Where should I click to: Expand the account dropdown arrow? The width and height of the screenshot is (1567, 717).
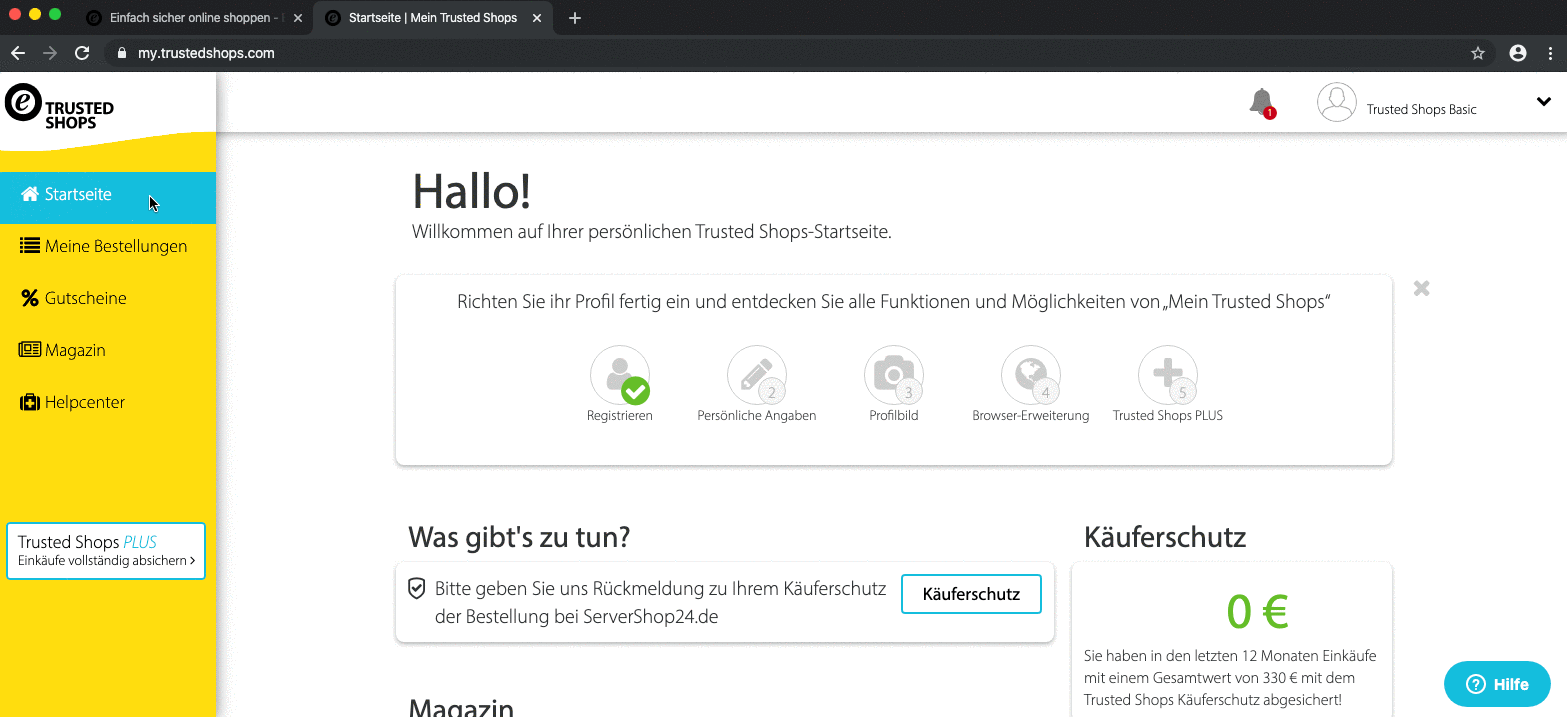coord(1543,102)
